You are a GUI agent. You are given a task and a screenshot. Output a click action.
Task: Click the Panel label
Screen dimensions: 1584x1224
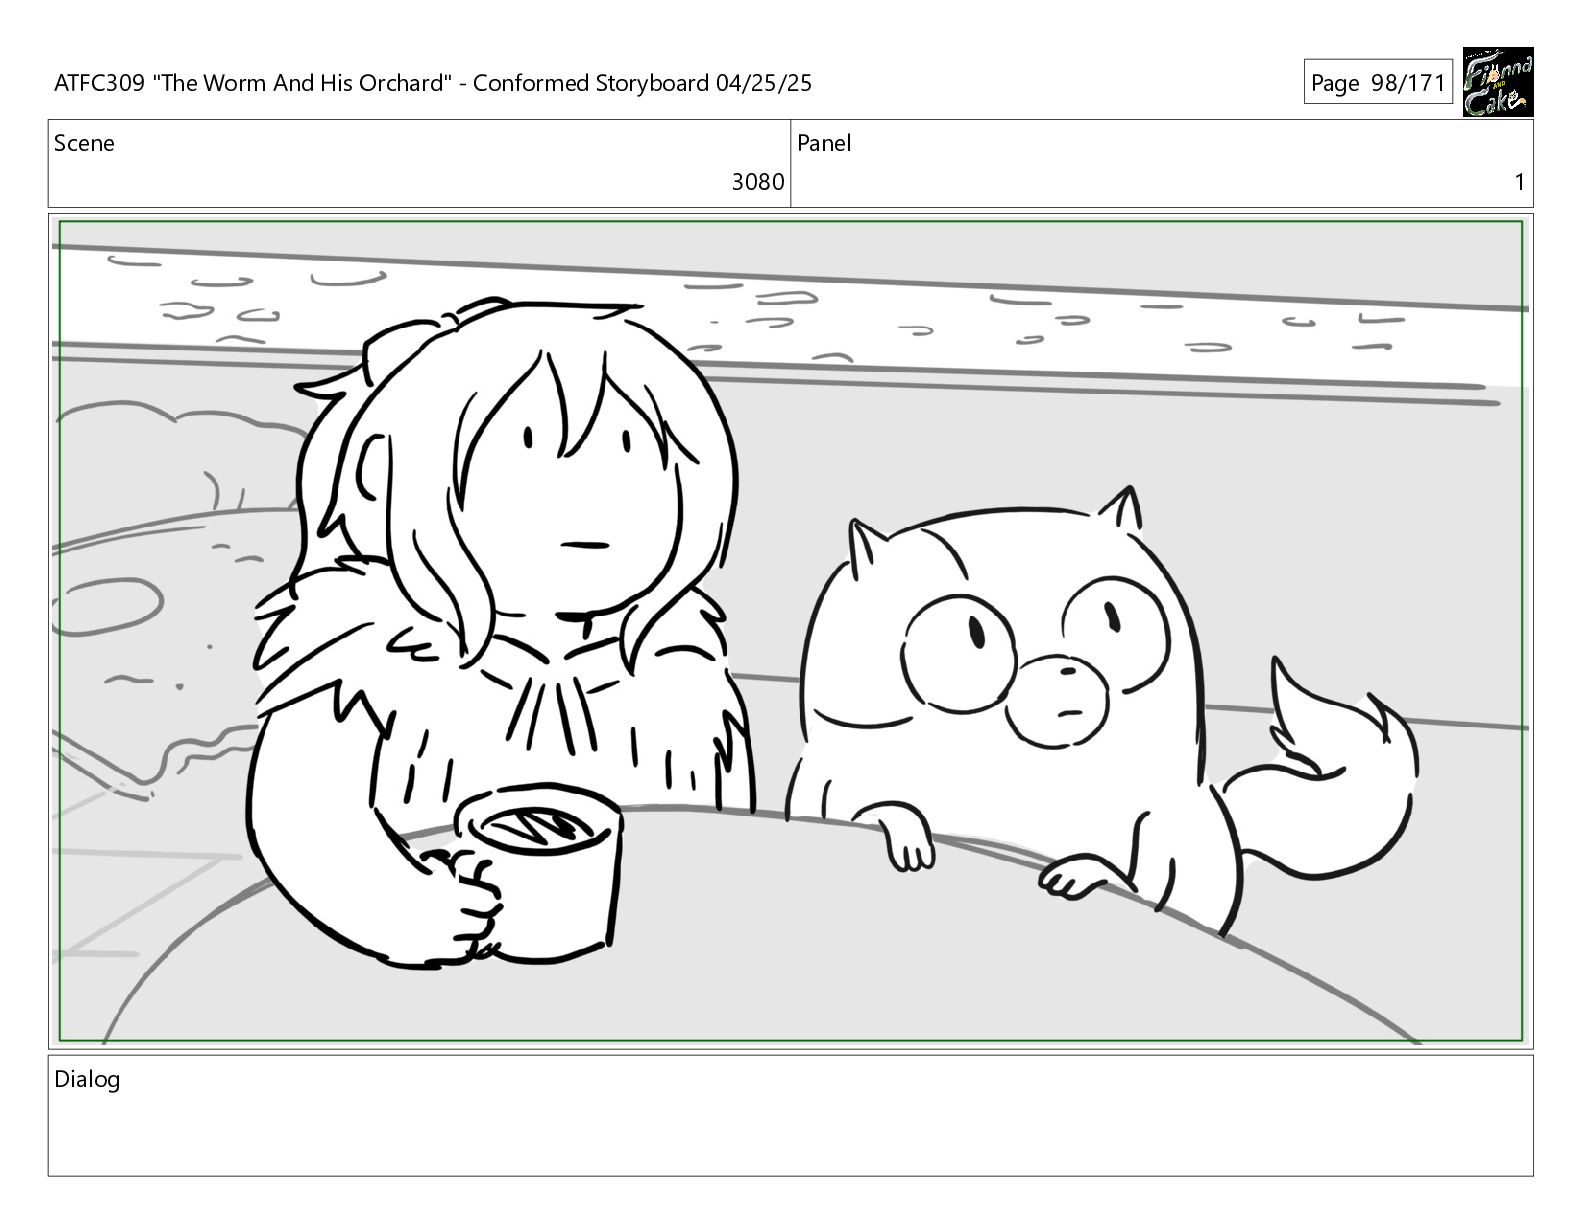(x=824, y=143)
